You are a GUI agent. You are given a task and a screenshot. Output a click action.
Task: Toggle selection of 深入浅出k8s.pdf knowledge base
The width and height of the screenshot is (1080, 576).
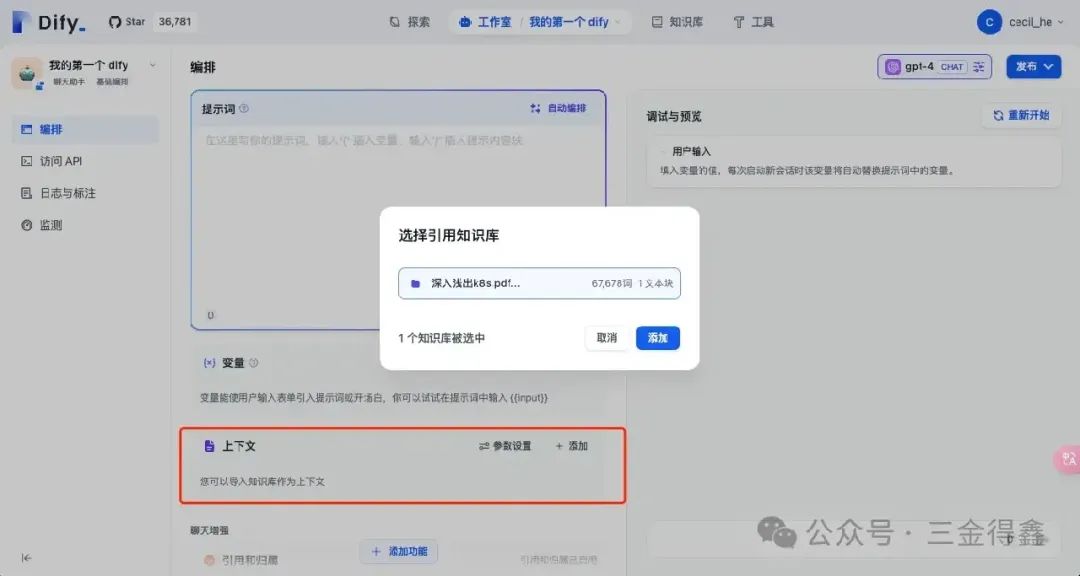(x=539, y=283)
